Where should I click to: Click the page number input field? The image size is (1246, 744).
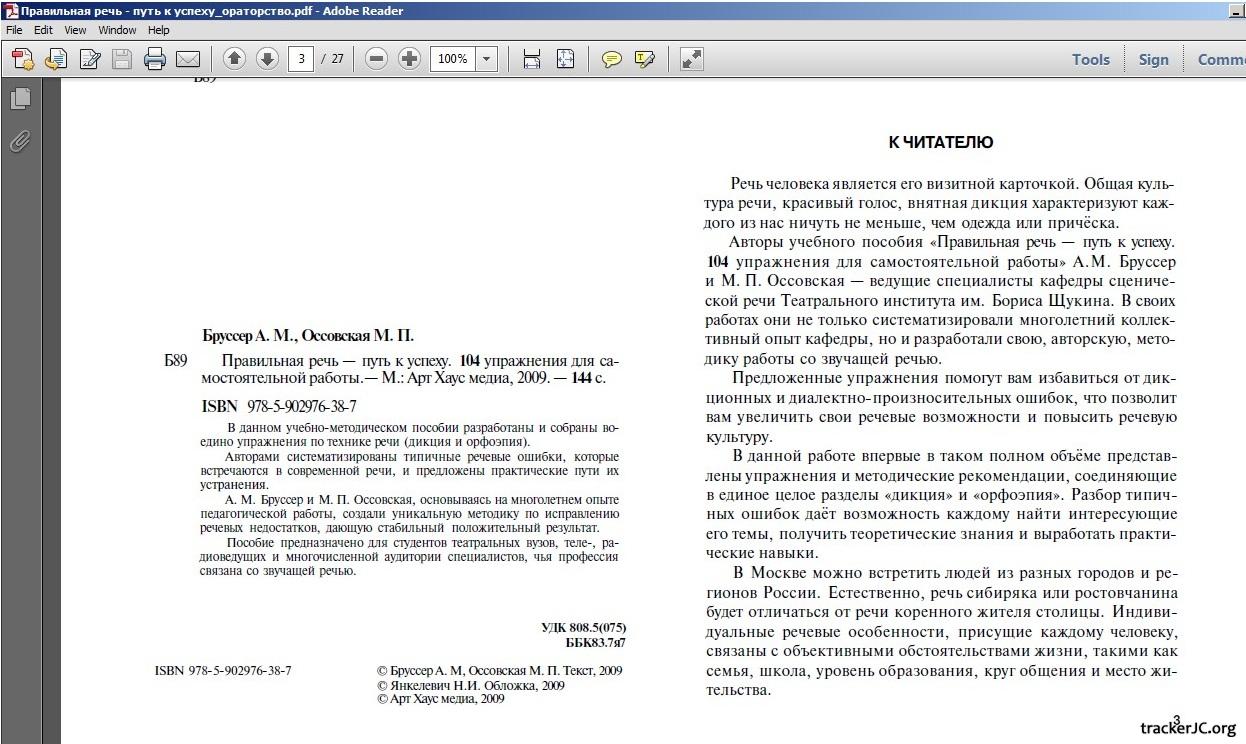click(301, 59)
